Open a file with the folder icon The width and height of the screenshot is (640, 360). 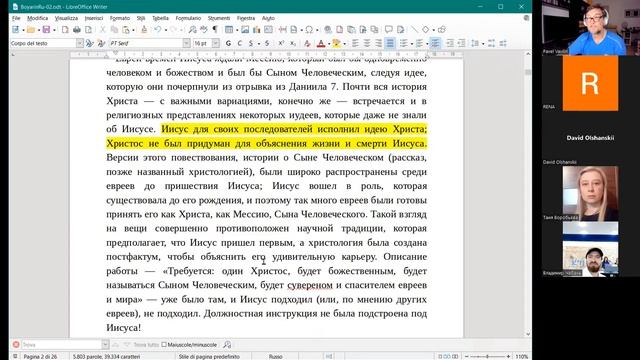point(31,30)
